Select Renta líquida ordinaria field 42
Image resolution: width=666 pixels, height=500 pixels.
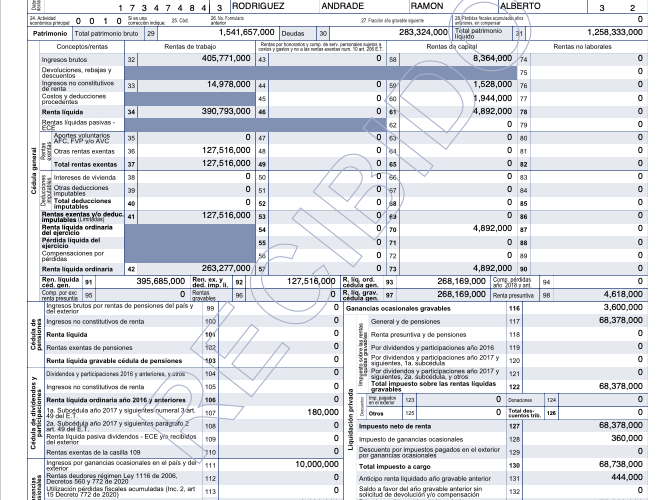(x=195, y=268)
